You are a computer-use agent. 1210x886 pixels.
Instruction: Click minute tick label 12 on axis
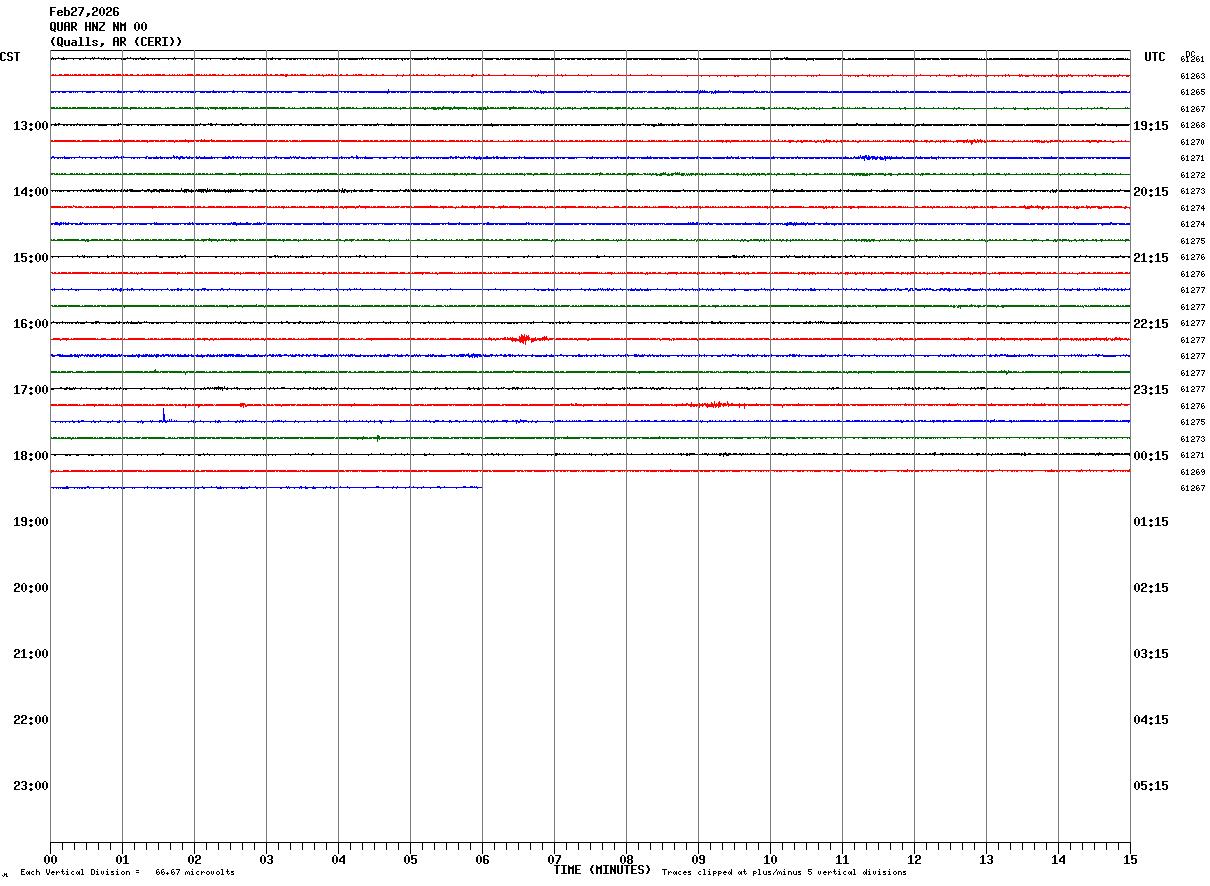pos(914,860)
